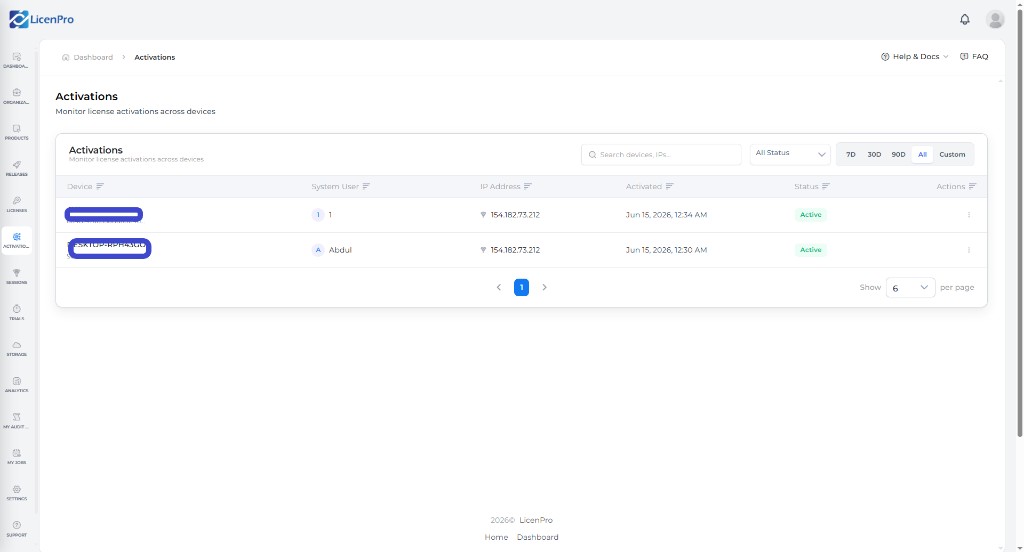This screenshot has width=1024, height=552.
Task: Open Releases in the sidebar
Action: pyautogui.click(x=16, y=169)
